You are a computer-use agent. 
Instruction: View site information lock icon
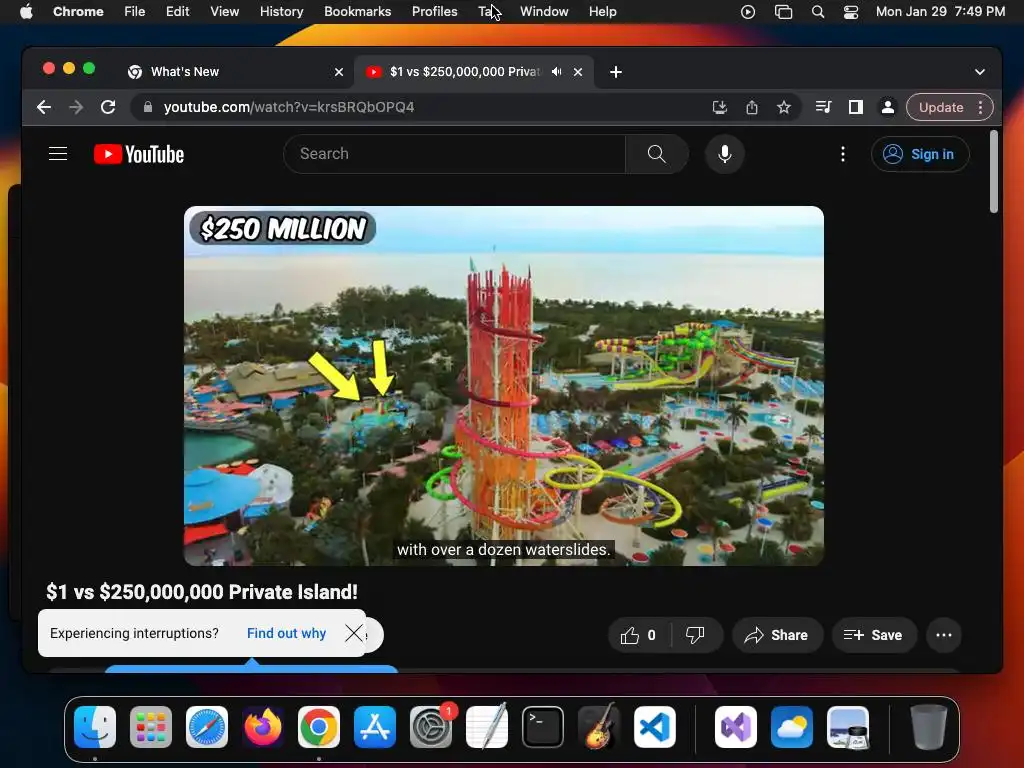tap(148, 107)
